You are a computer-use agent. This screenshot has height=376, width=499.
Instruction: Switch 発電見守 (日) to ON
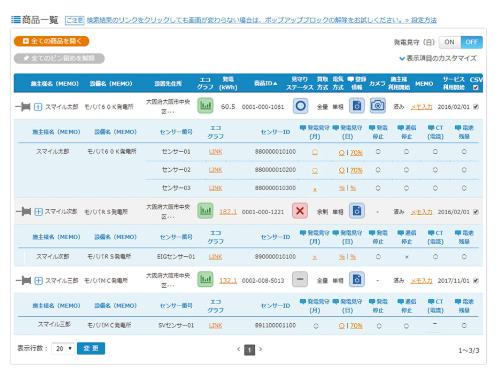(x=449, y=42)
